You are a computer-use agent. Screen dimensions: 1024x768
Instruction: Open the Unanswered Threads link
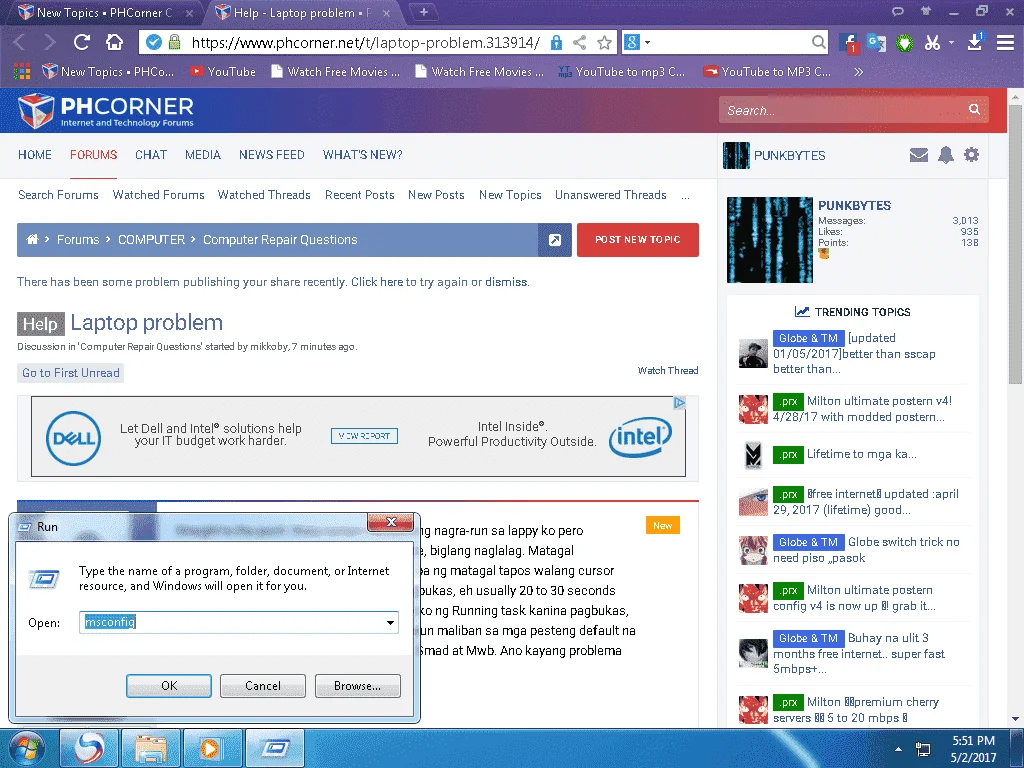tap(611, 195)
